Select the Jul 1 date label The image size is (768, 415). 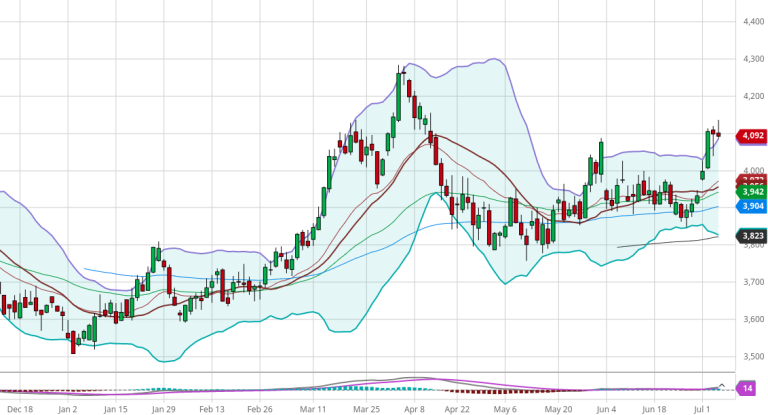pos(700,409)
